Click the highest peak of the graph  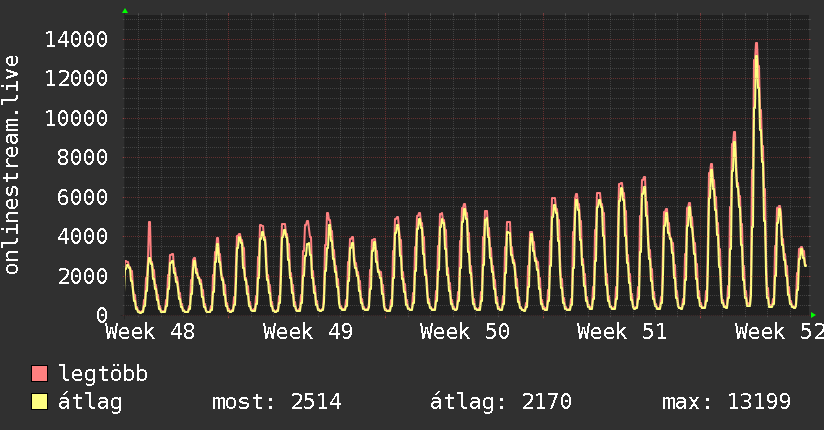click(756, 44)
